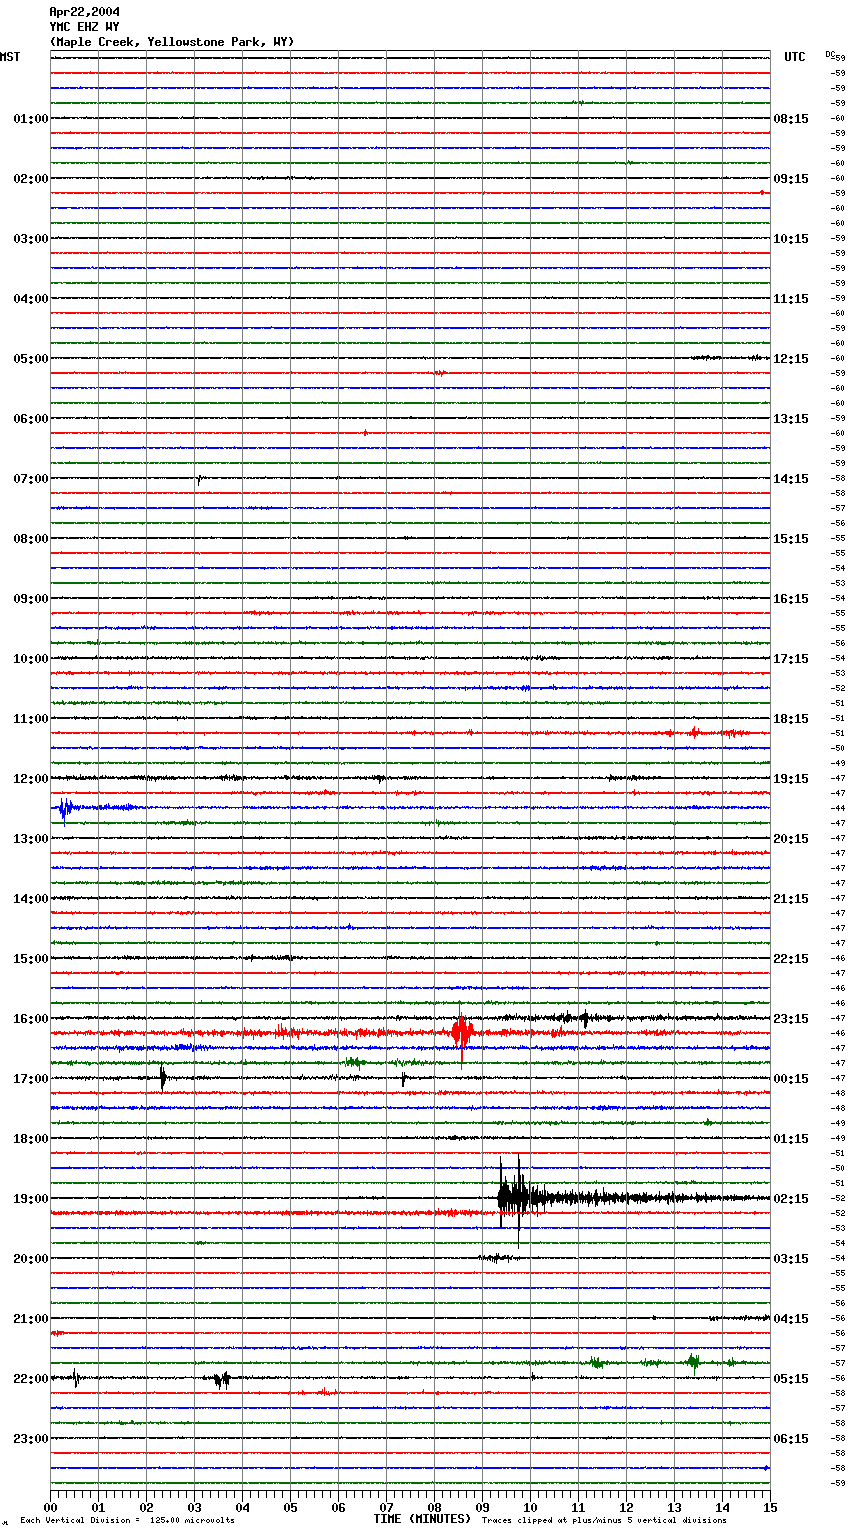This screenshot has width=850, height=1534.
Task: Click the 17:15 UTC time label
Action: click(791, 659)
